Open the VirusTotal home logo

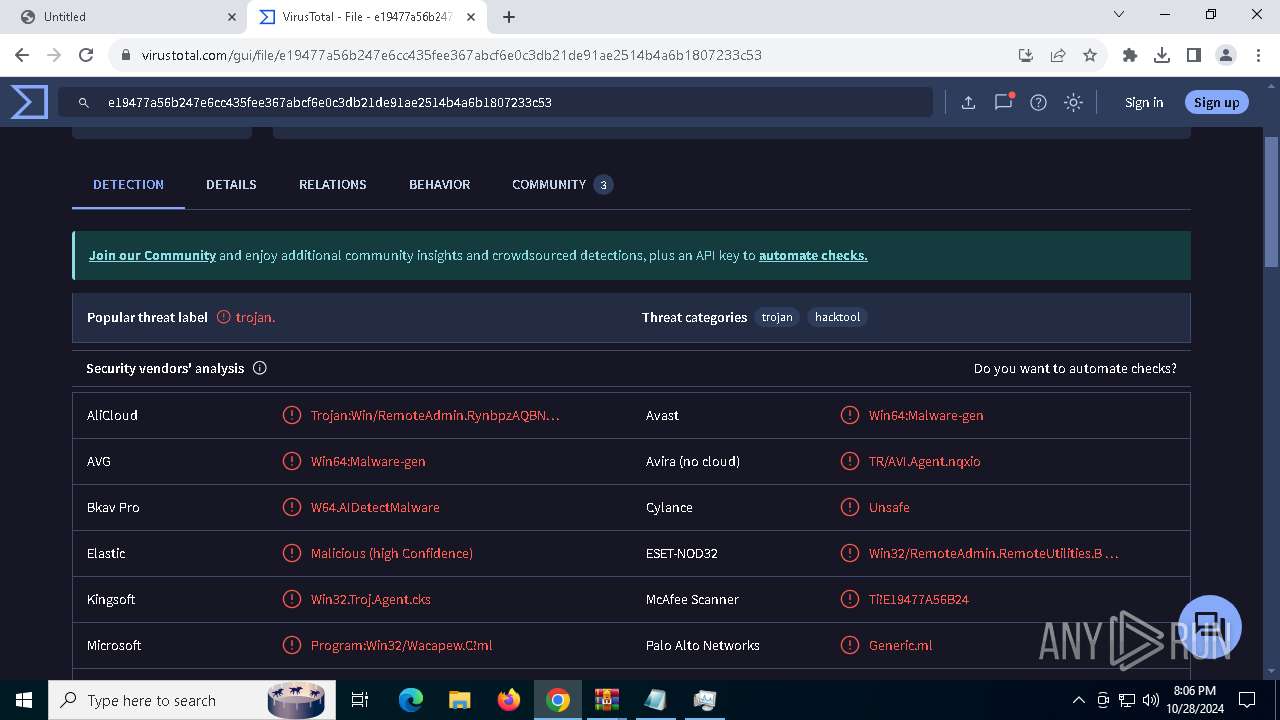tap(29, 102)
